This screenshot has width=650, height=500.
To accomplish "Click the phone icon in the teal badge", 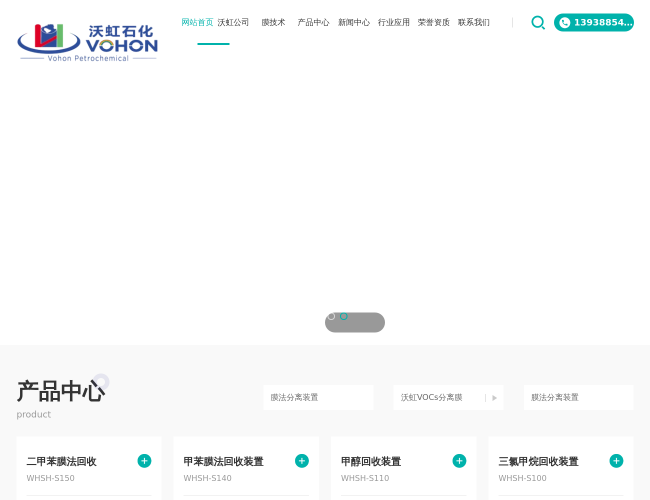I will point(565,23).
